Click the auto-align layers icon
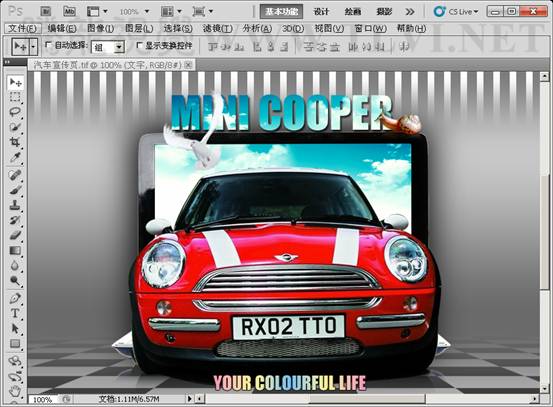This screenshot has width=553, height=407. coord(404,47)
